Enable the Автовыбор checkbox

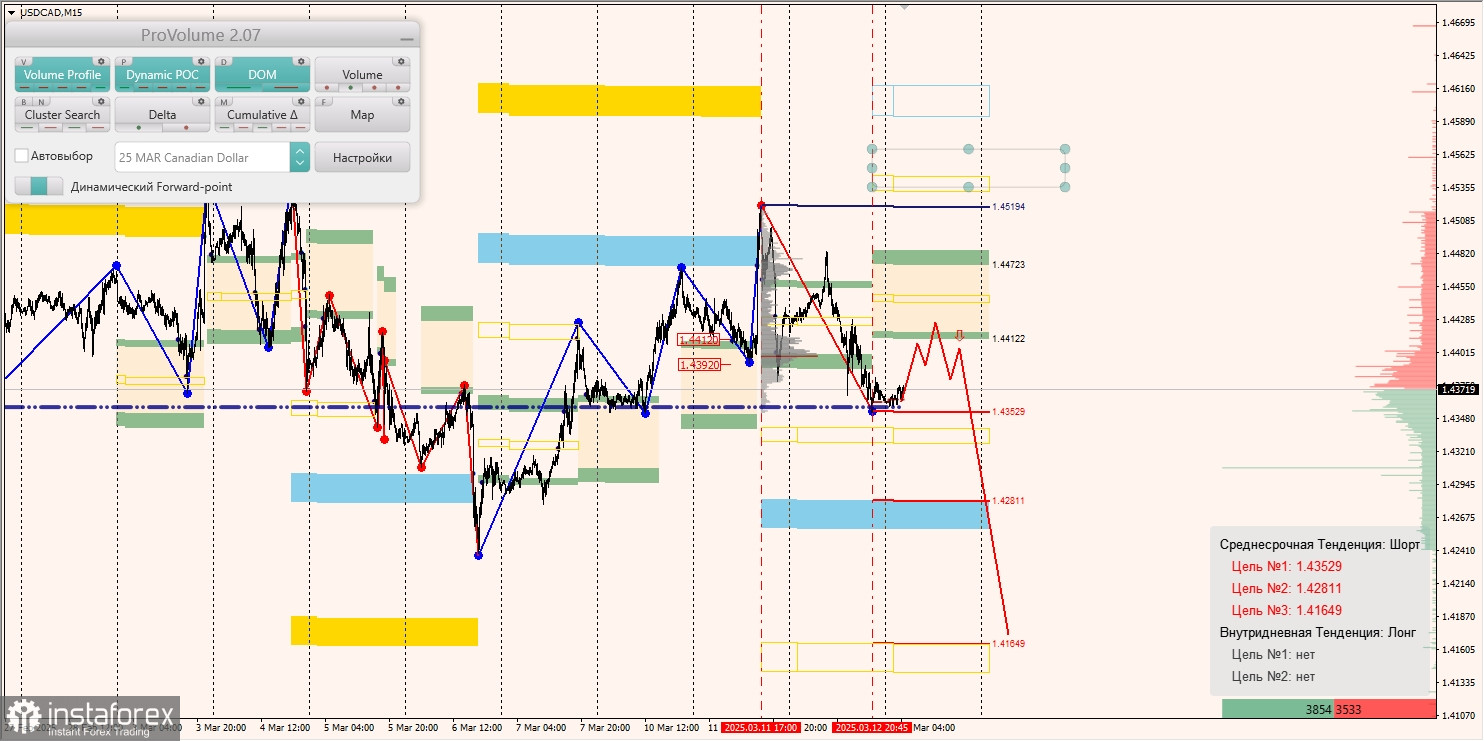click(x=22, y=156)
